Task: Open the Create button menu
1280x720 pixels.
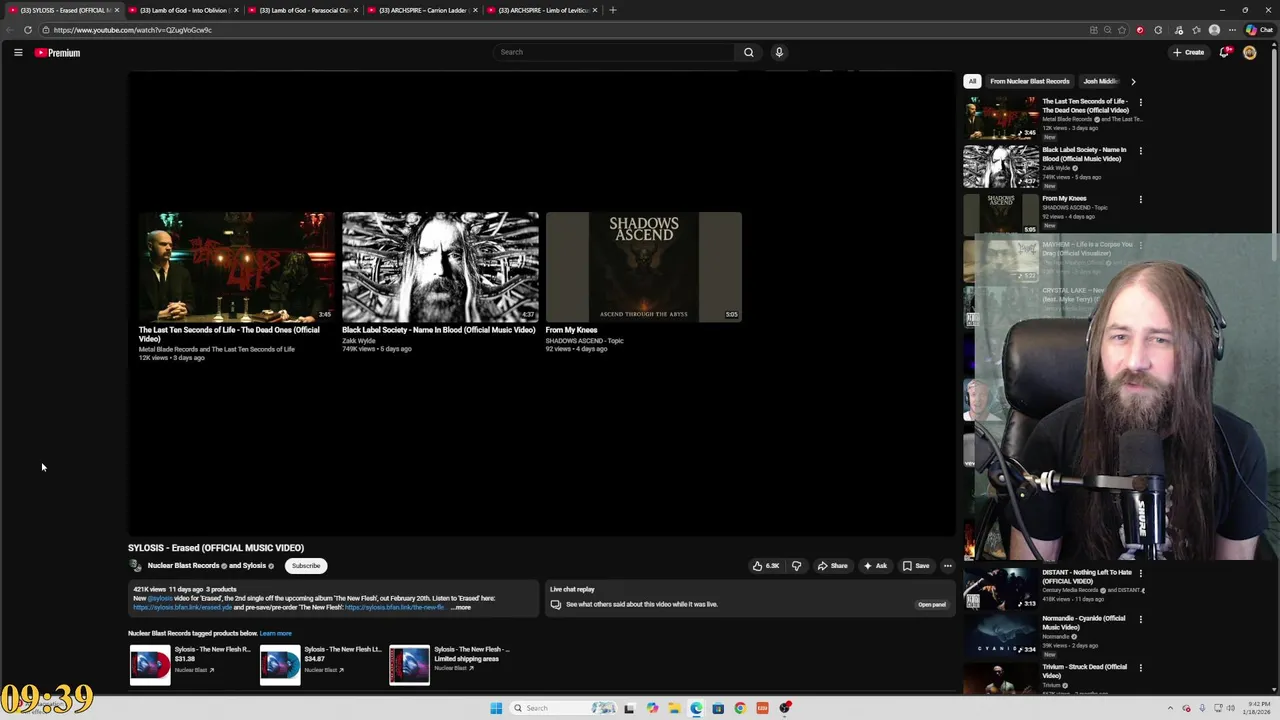Action: point(1189,52)
